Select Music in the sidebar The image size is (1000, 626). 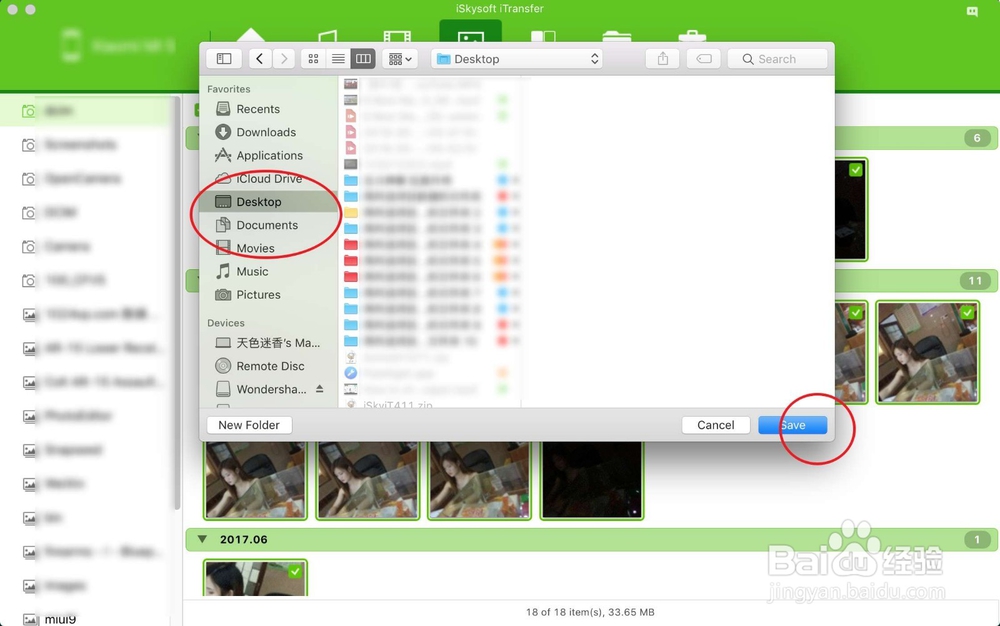point(253,272)
